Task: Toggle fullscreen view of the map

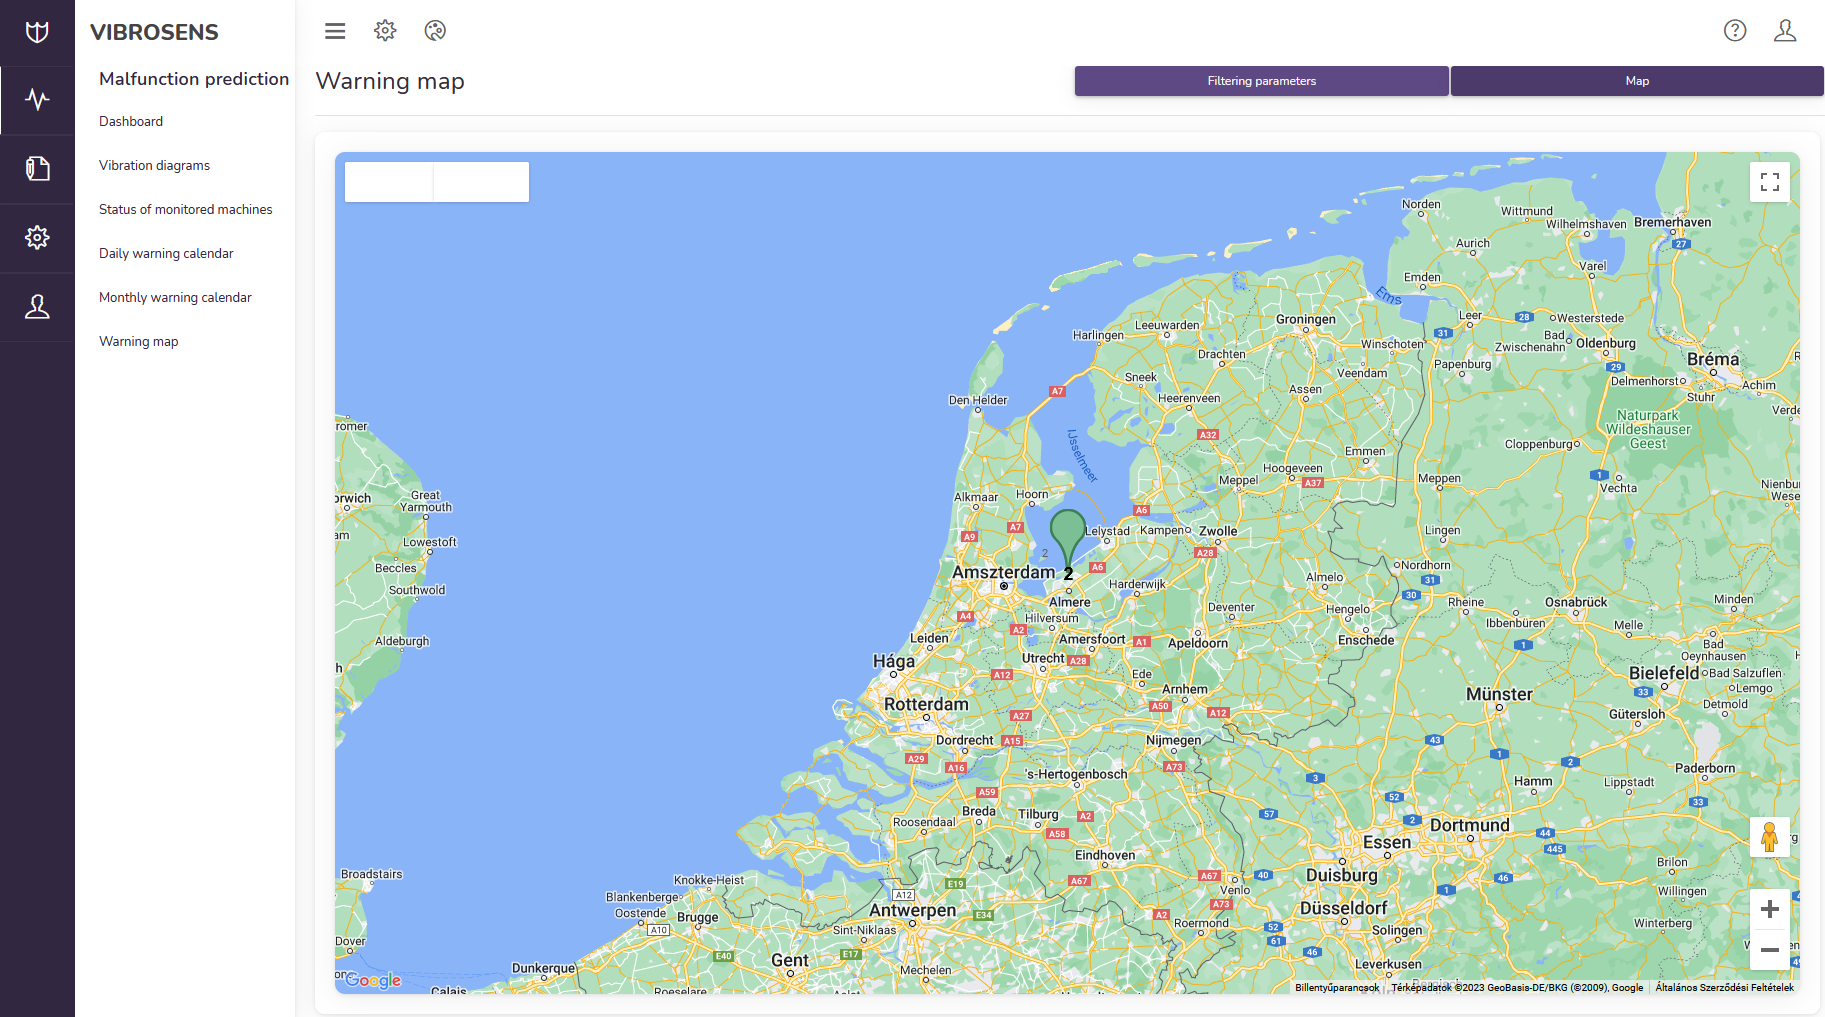Action: point(1769,182)
